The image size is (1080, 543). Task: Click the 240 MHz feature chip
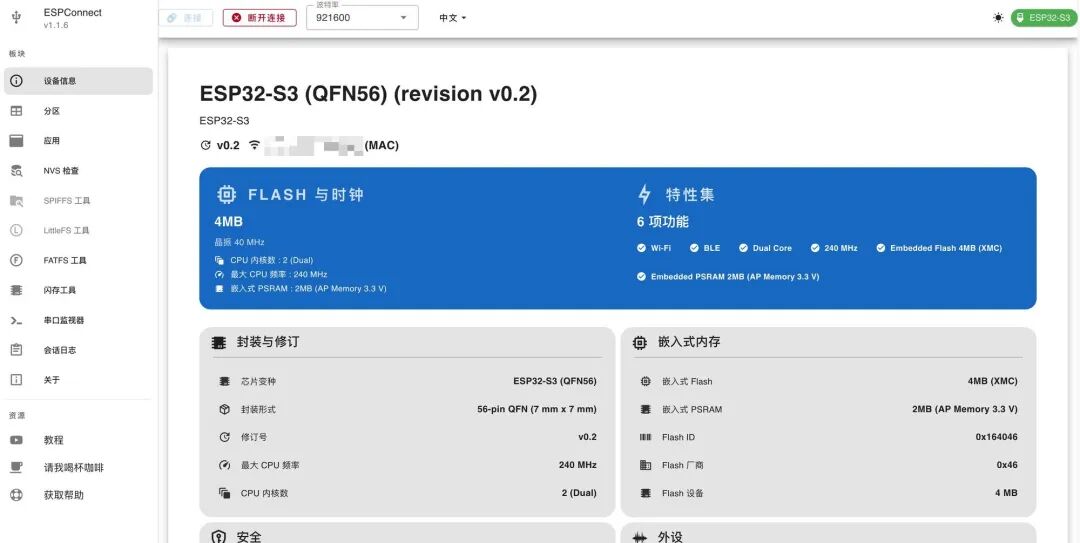834,248
